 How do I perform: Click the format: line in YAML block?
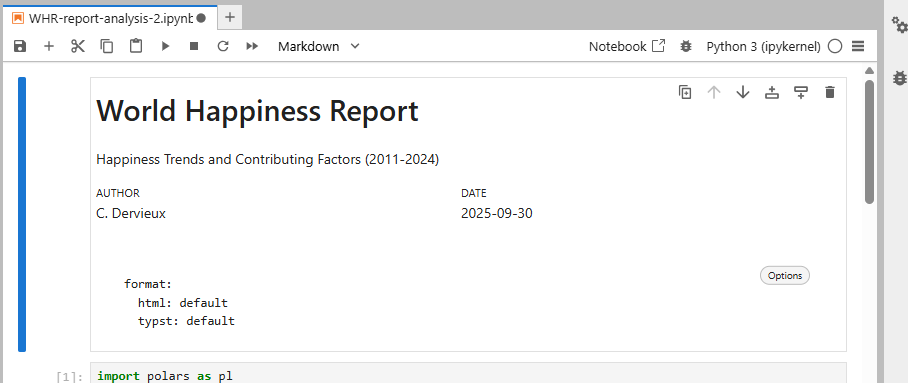coord(148,284)
